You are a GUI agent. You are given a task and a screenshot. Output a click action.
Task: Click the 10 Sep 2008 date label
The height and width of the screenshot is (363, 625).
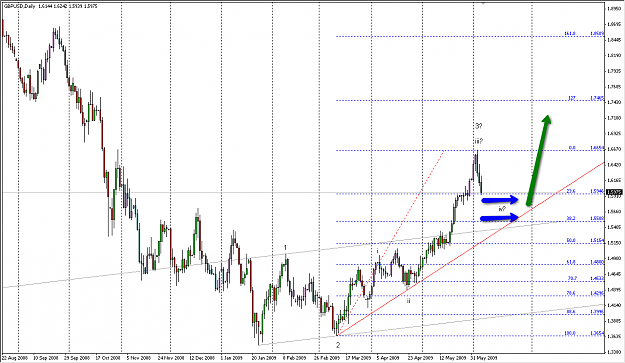coord(45,358)
